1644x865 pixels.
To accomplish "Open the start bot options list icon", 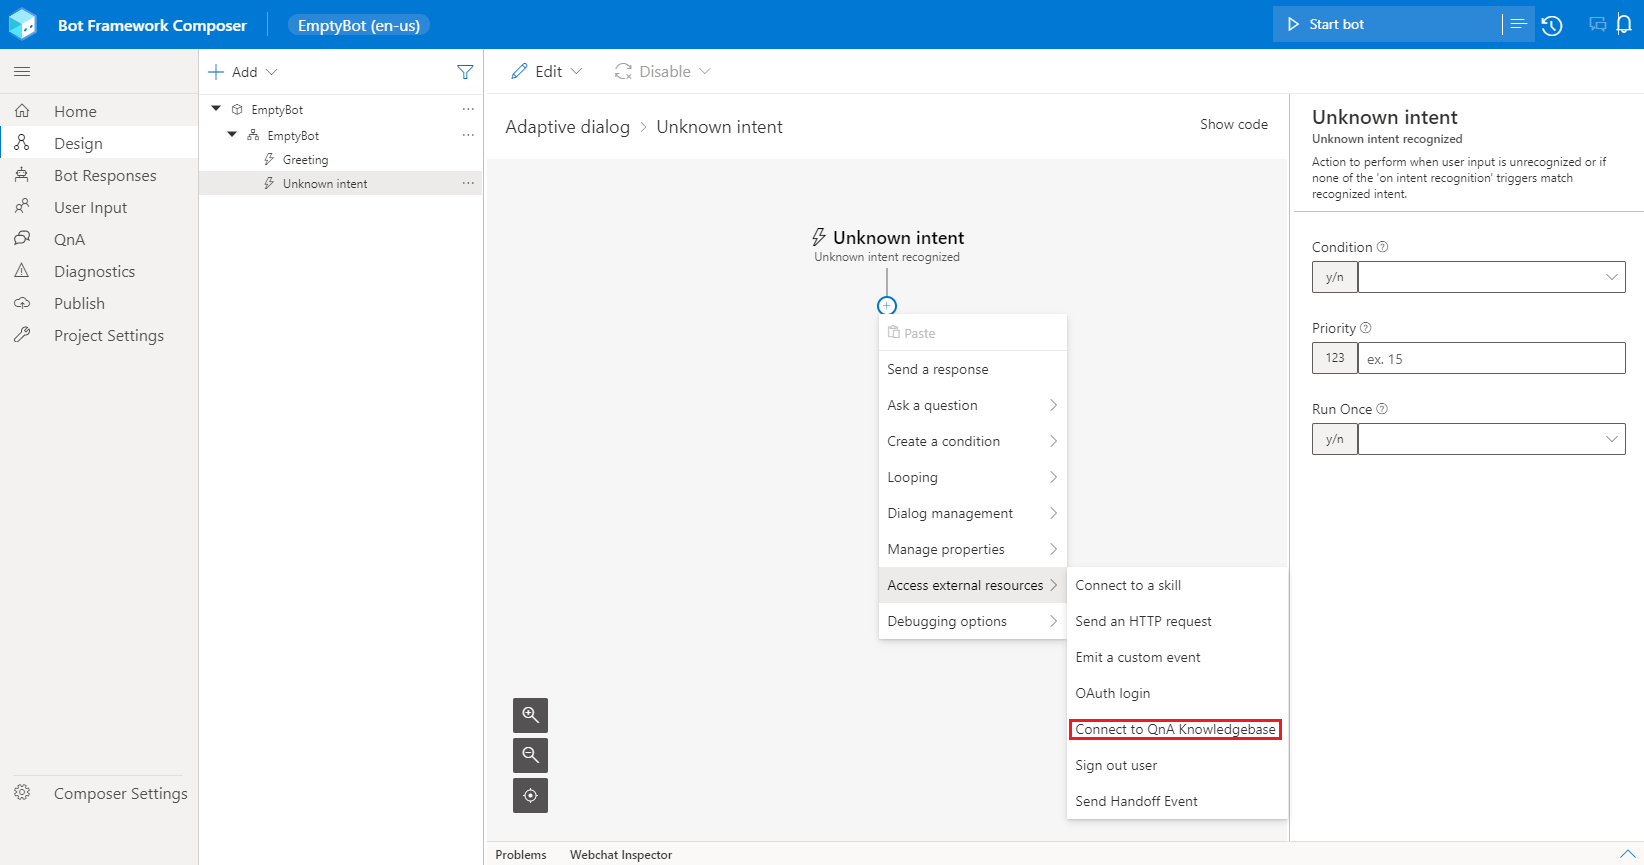I will 1518,24.
